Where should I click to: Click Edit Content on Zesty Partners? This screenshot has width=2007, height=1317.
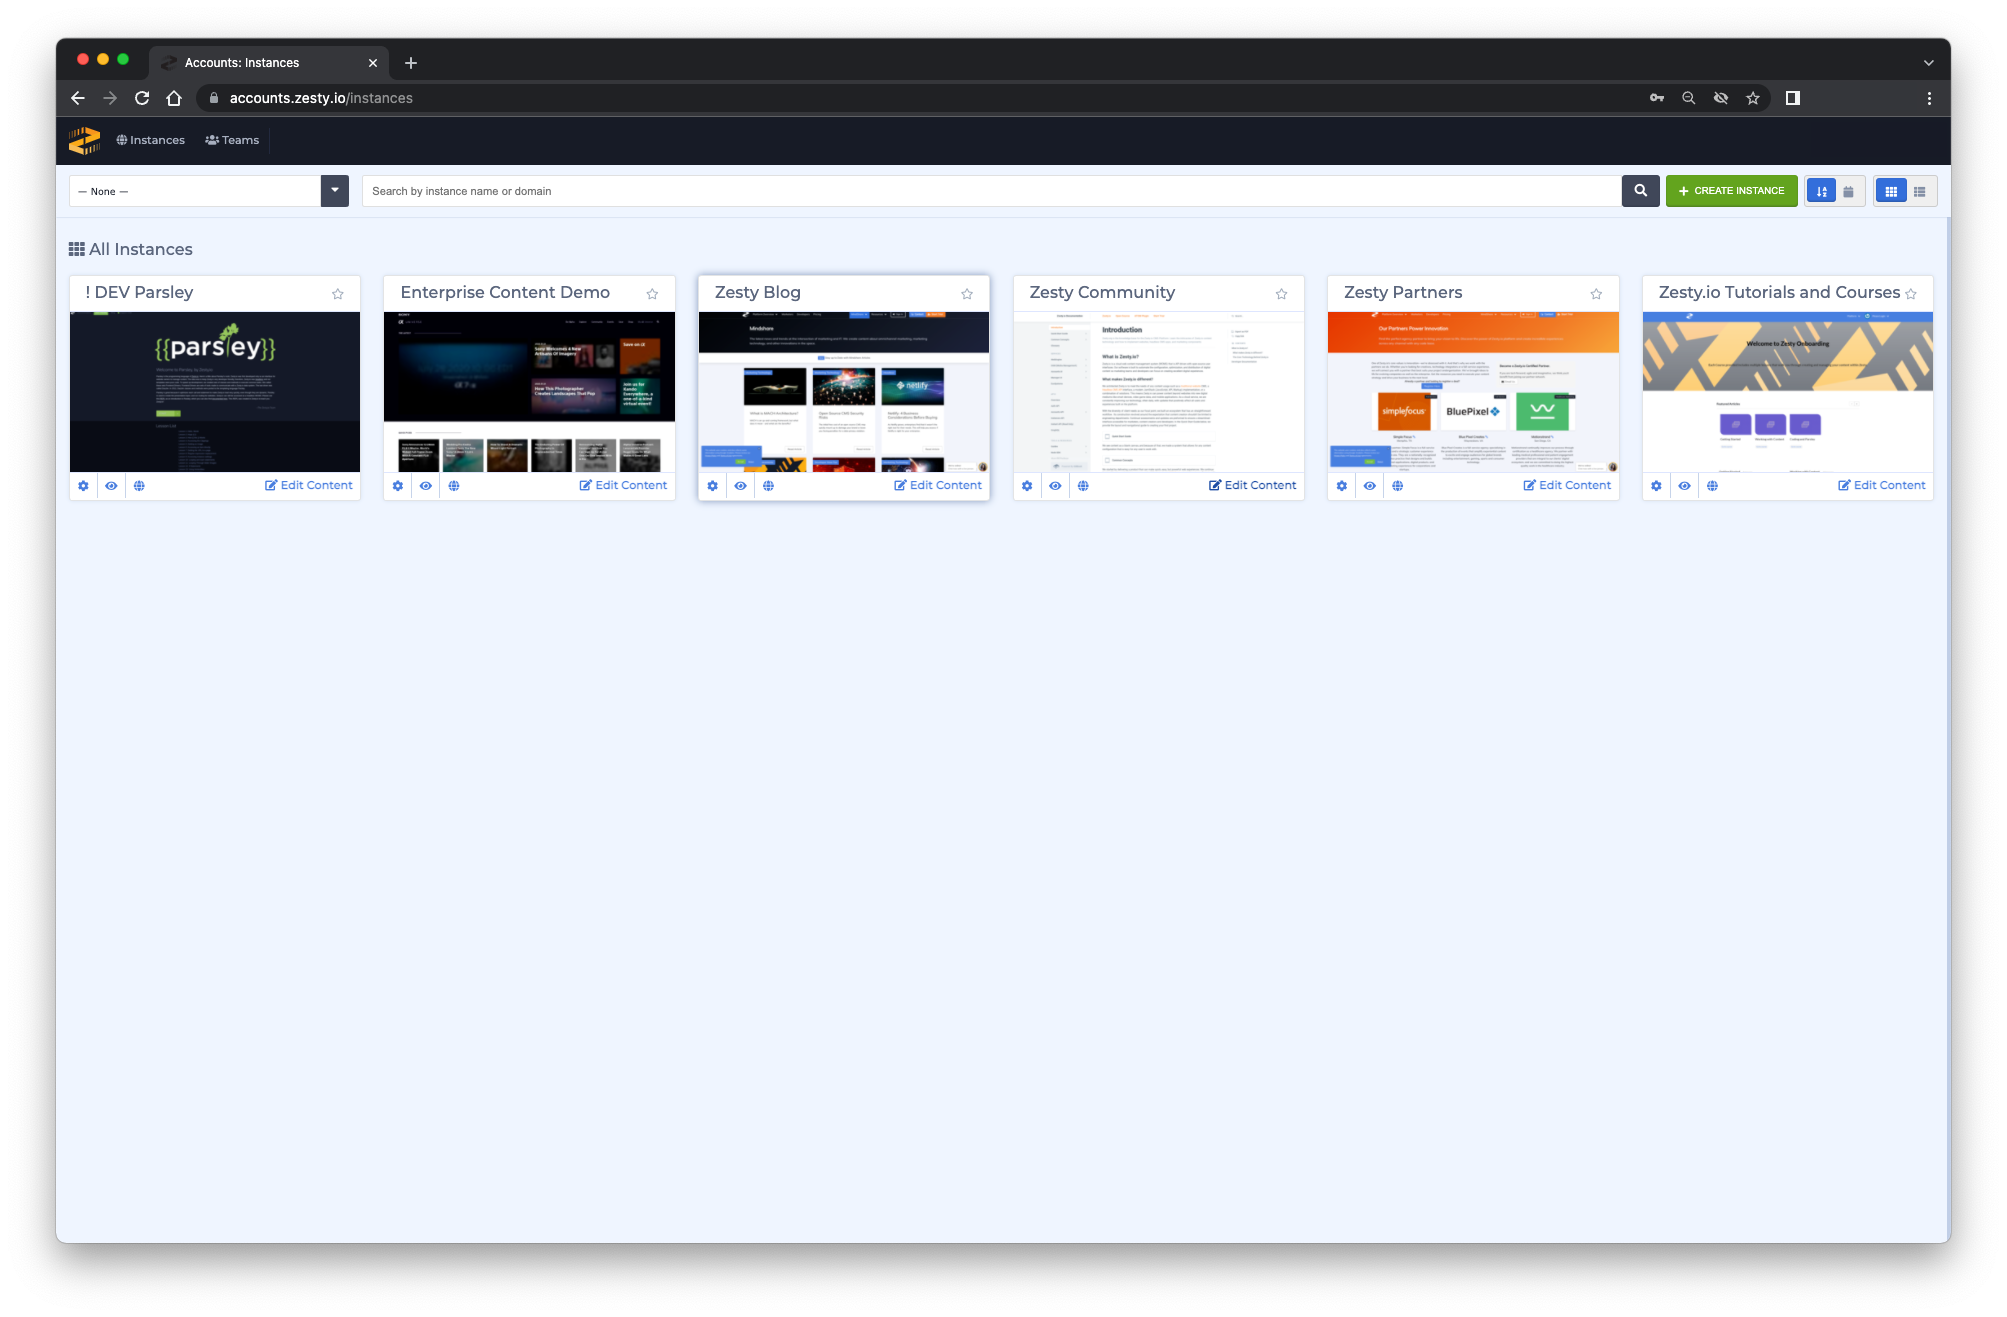[1565, 485]
